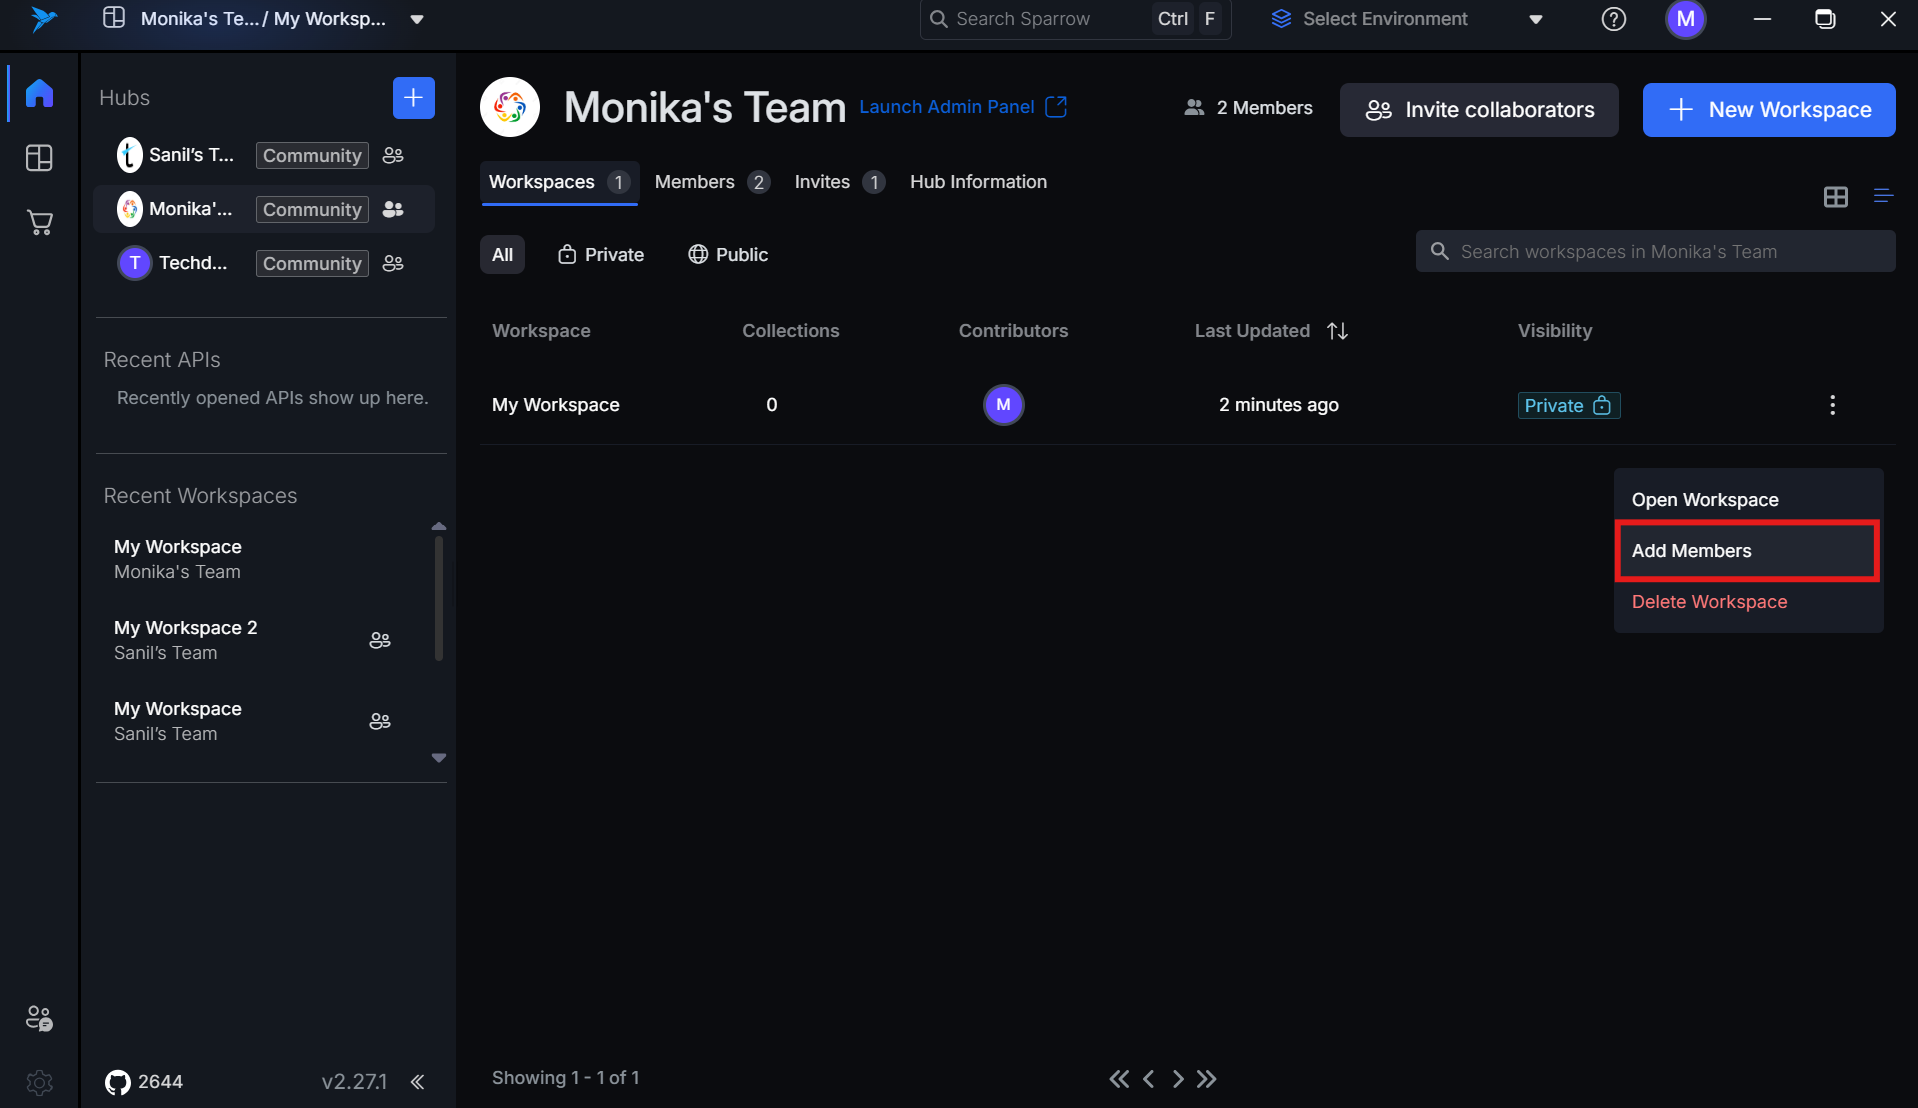Viewport: 1918px width, 1108px height.
Task: Click members icon next to Monika's hub
Action: pyautogui.click(x=393, y=209)
